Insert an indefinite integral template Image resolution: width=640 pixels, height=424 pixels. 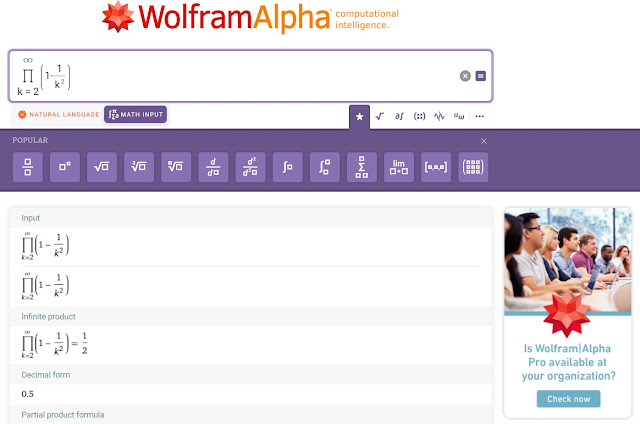point(287,167)
